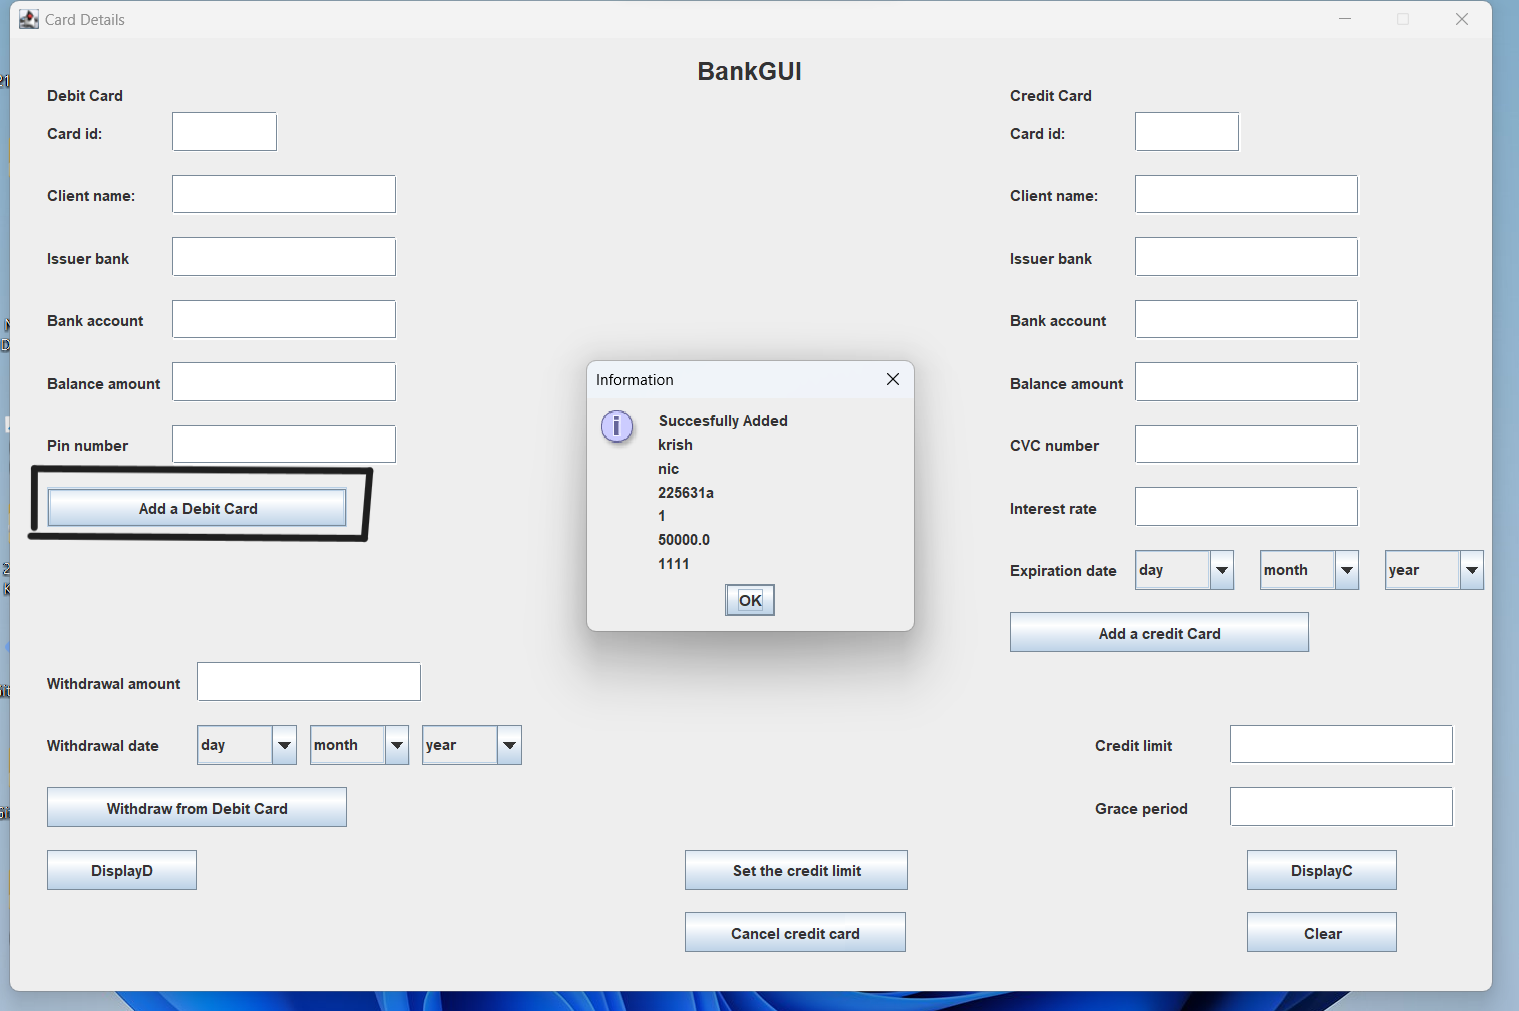Click the Set the credit limit button
Image resolution: width=1519 pixels, height=1011 pixels.
(796, 870)
